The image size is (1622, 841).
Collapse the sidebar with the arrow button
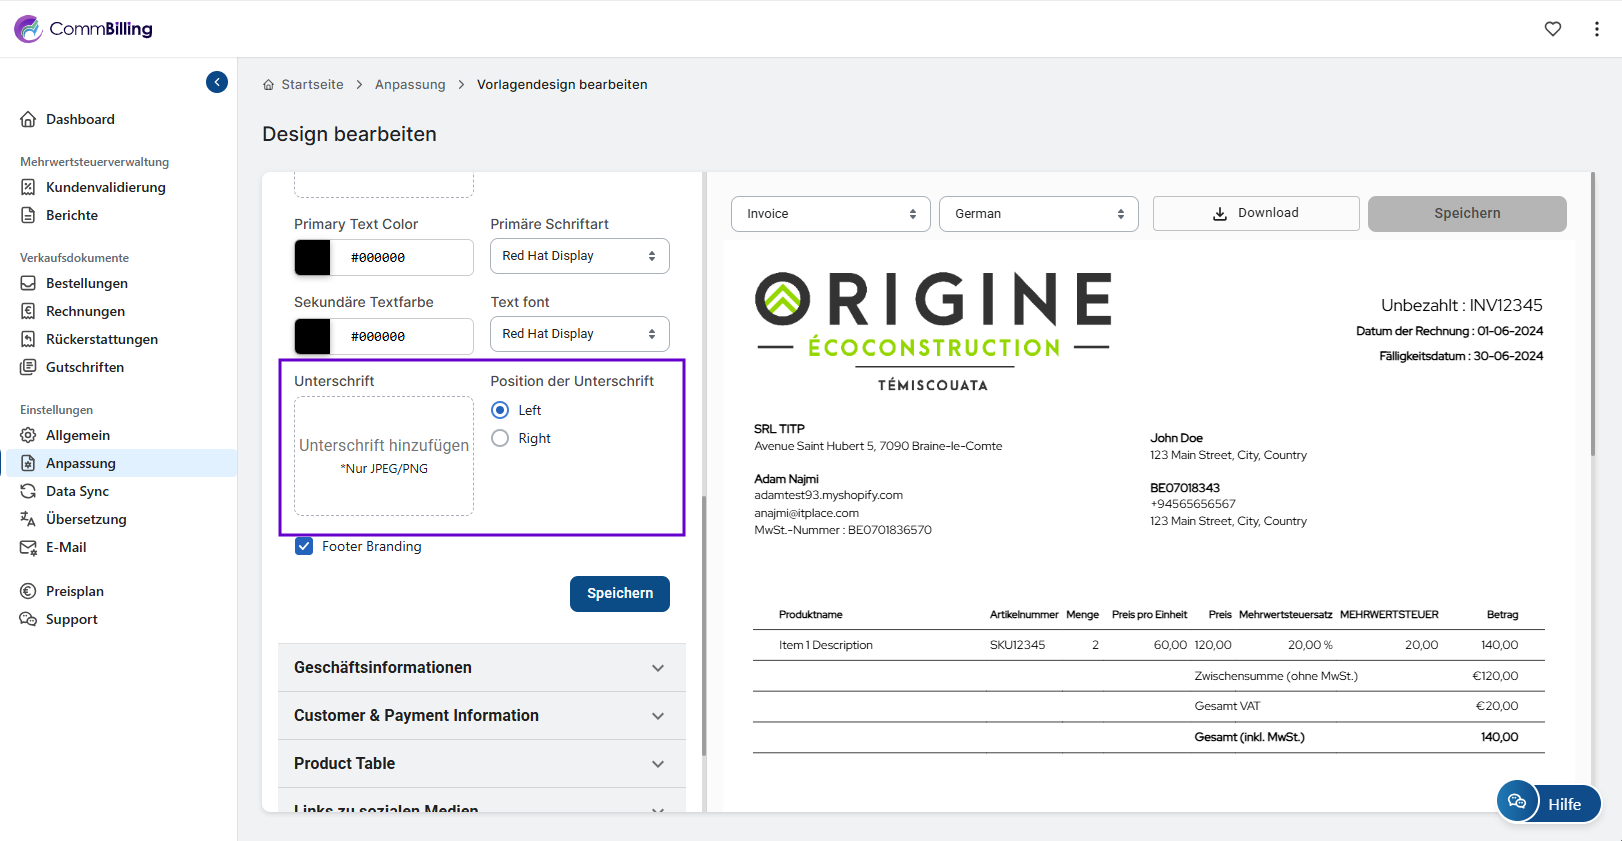pyautogui.click(x=217, y=82)
